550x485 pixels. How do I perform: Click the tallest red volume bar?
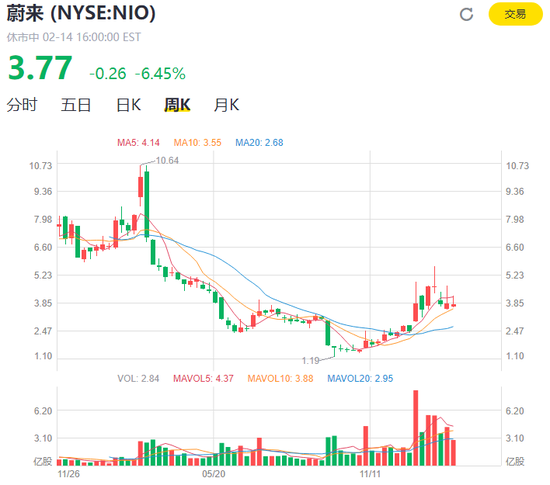(416, 428)
